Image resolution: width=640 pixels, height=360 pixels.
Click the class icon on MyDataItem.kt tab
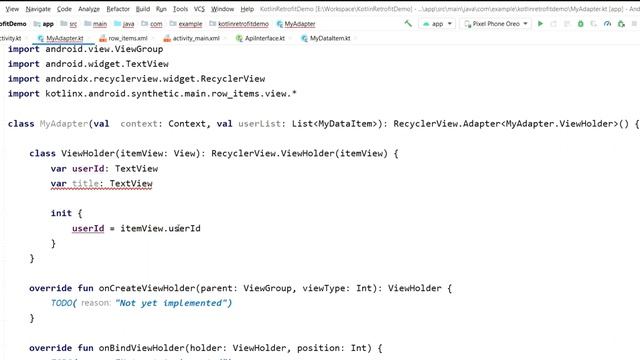pos(304,38)
